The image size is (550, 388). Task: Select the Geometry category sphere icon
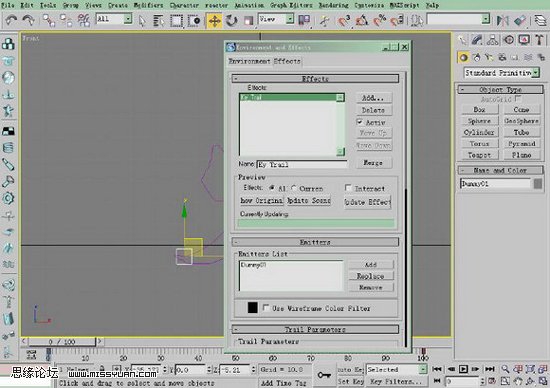pyautogui.click(x=463, y=57)
